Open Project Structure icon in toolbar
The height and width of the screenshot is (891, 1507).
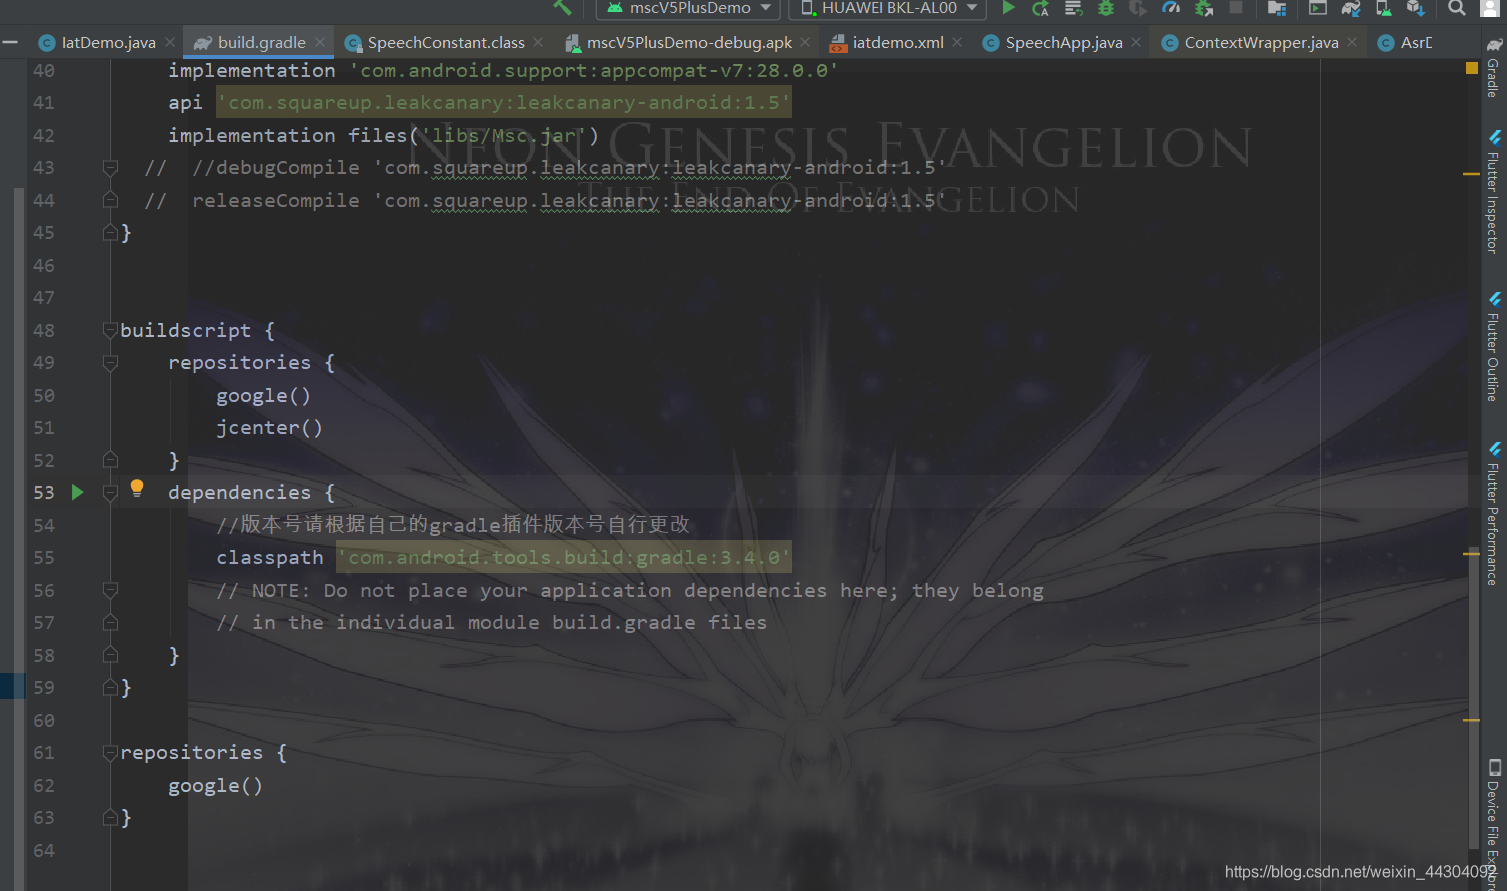(x=1277, y=8)
